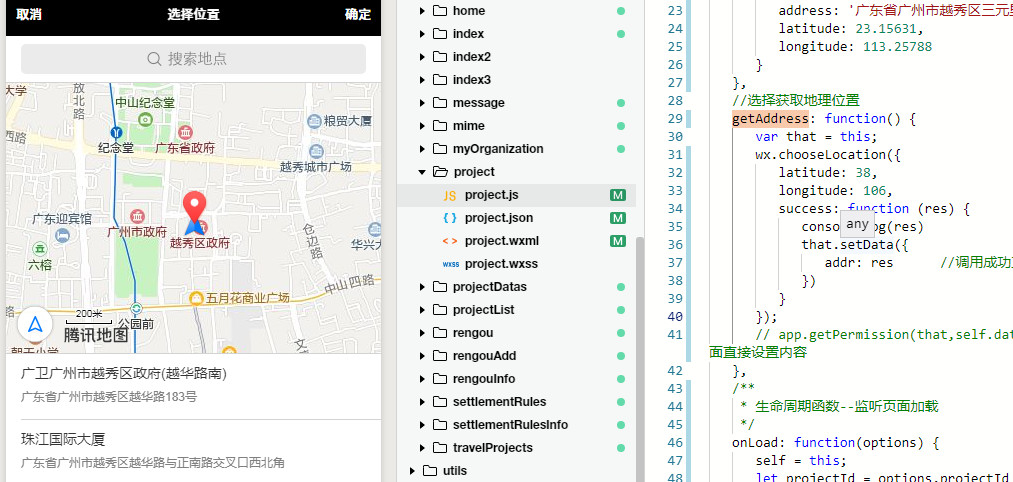Click 六榕 temple icon on map
The height and width of the screenshot is (482, 1013).
click(40, 248)
